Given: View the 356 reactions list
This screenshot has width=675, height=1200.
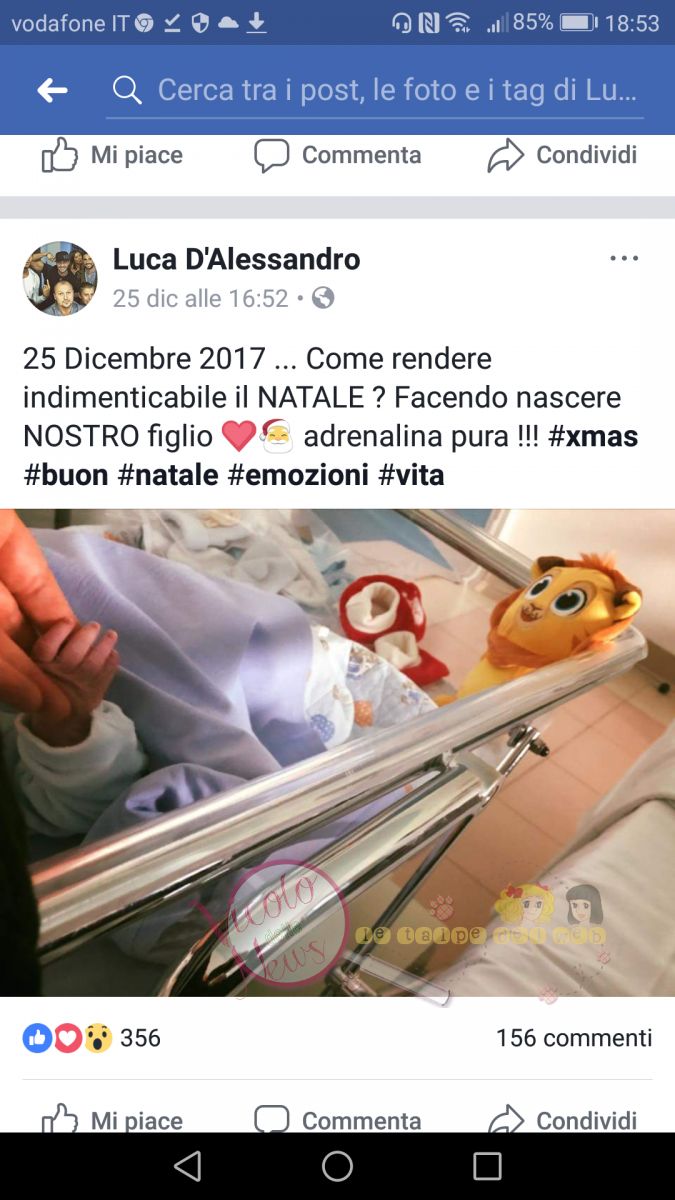Looking at the screenshot, I should (91, 1038).
